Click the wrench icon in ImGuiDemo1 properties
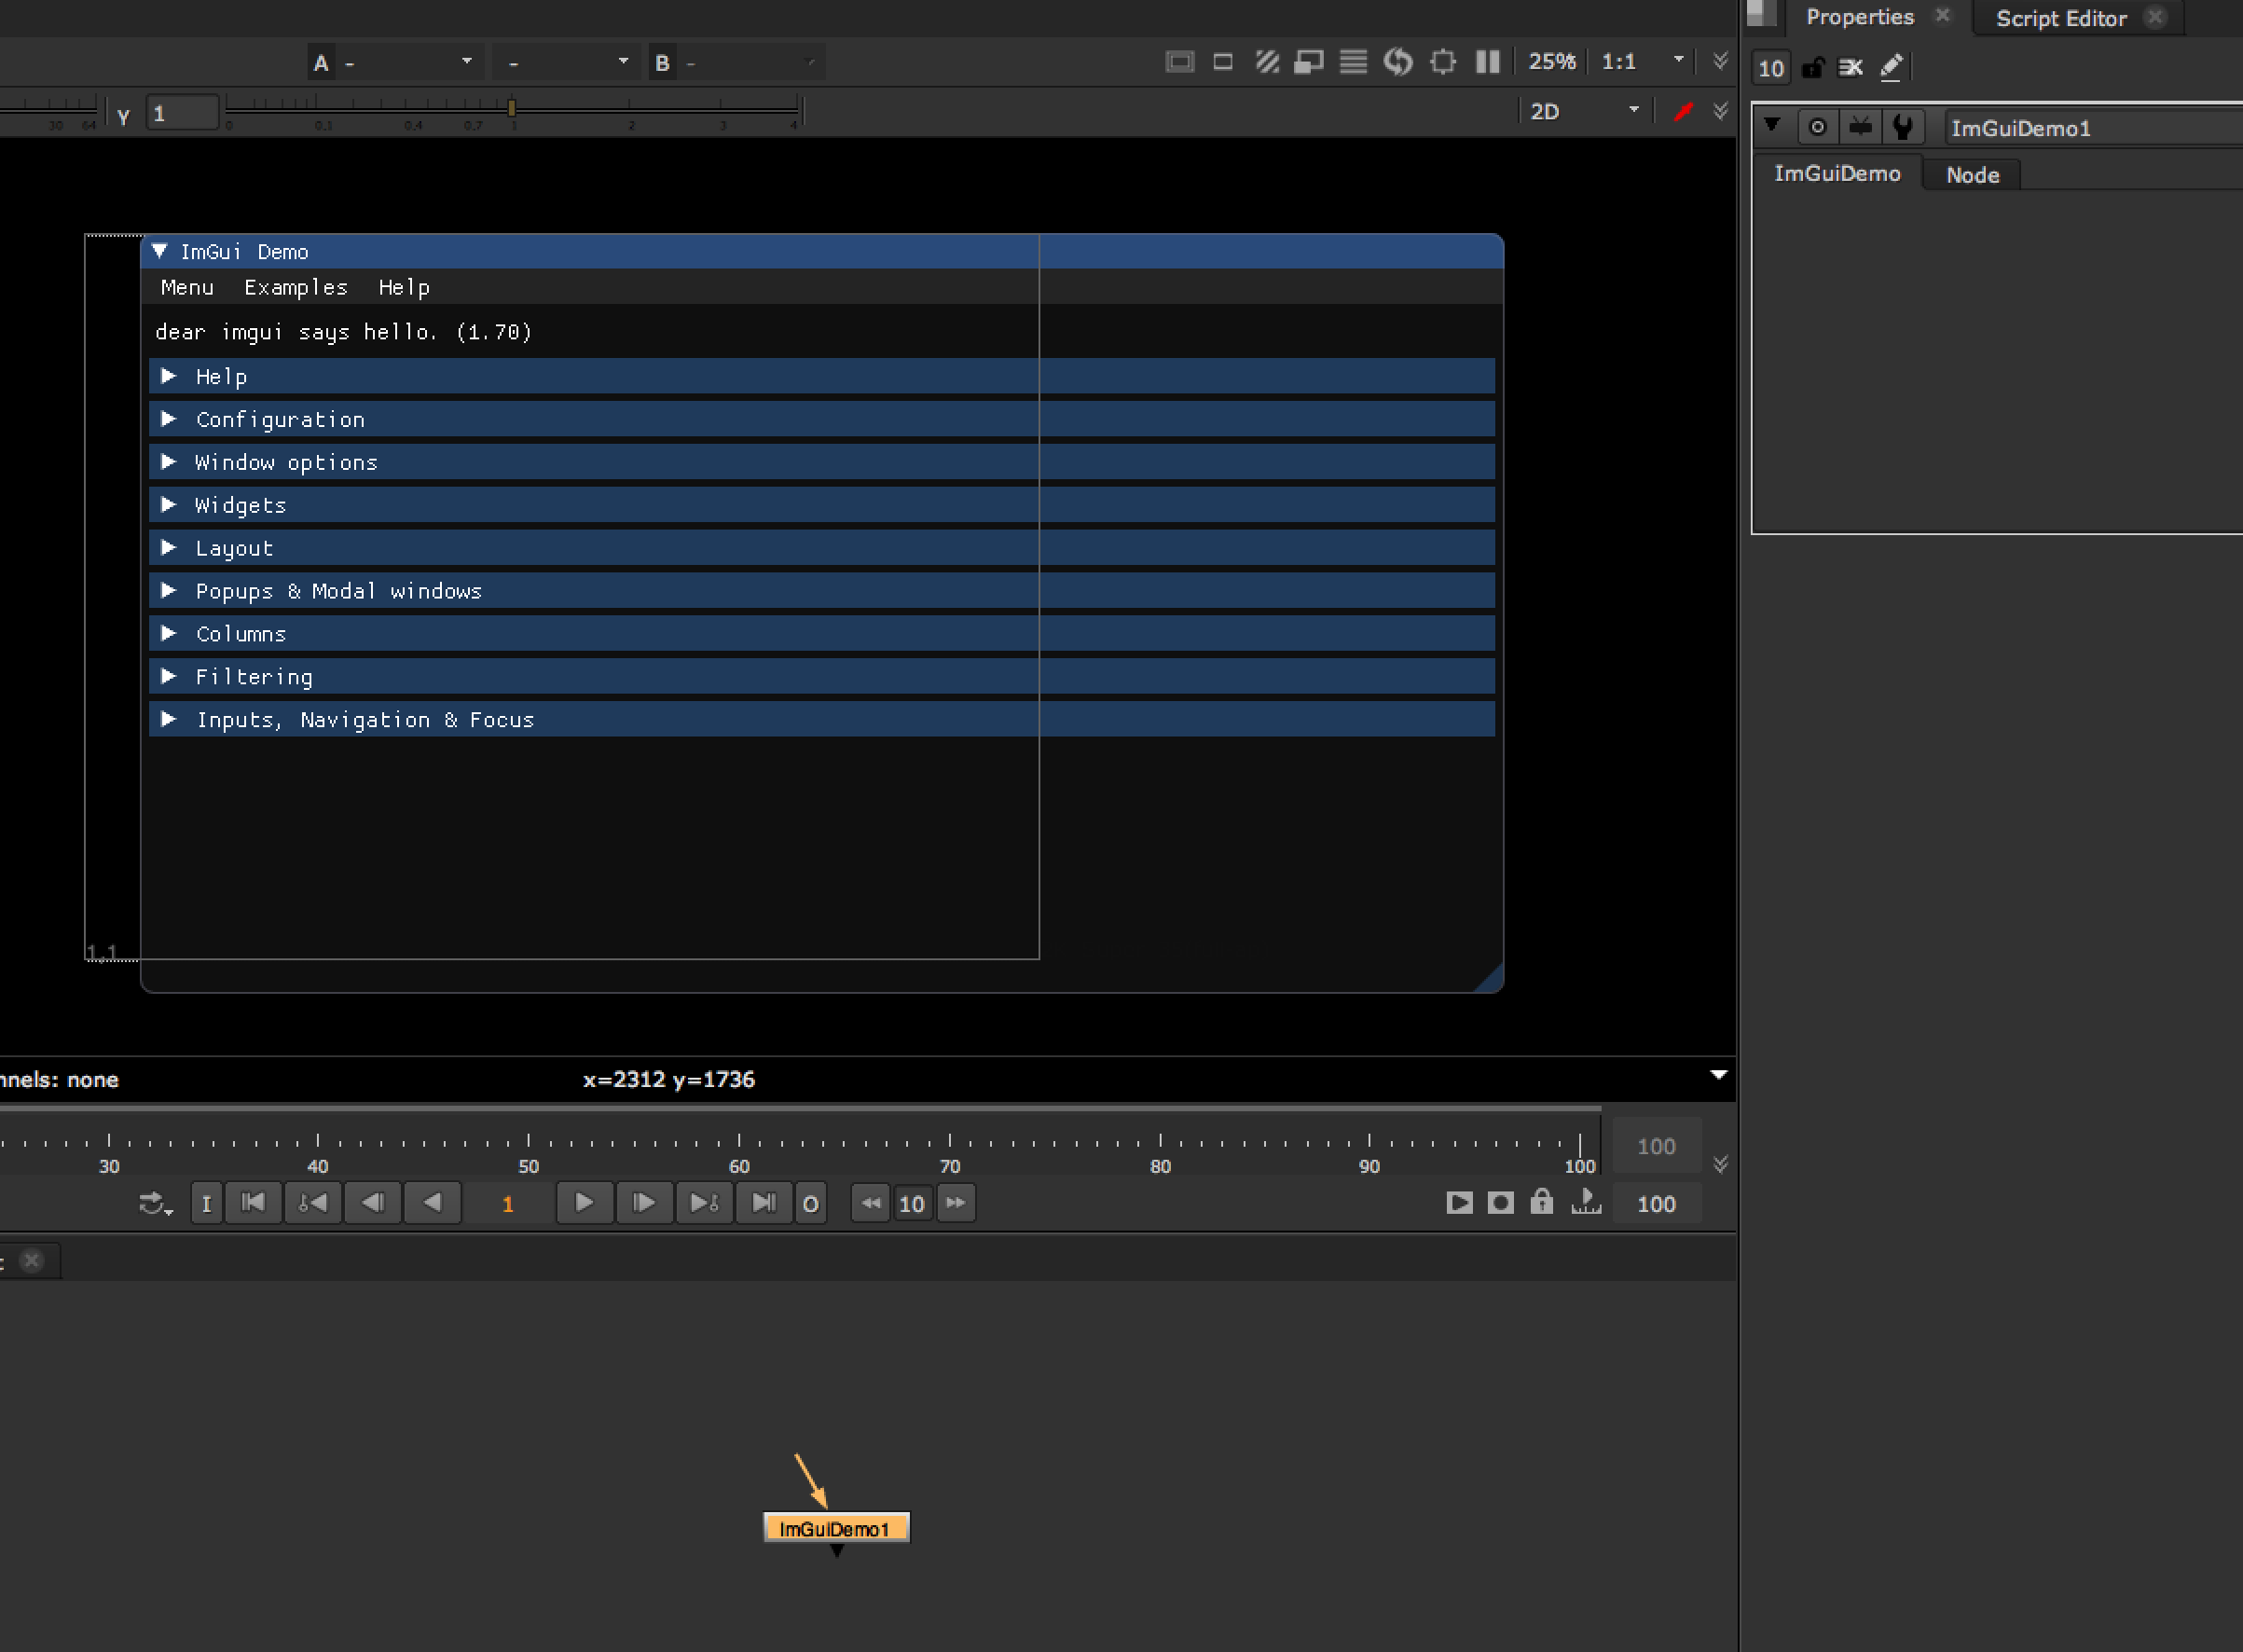 (1903, 127)
